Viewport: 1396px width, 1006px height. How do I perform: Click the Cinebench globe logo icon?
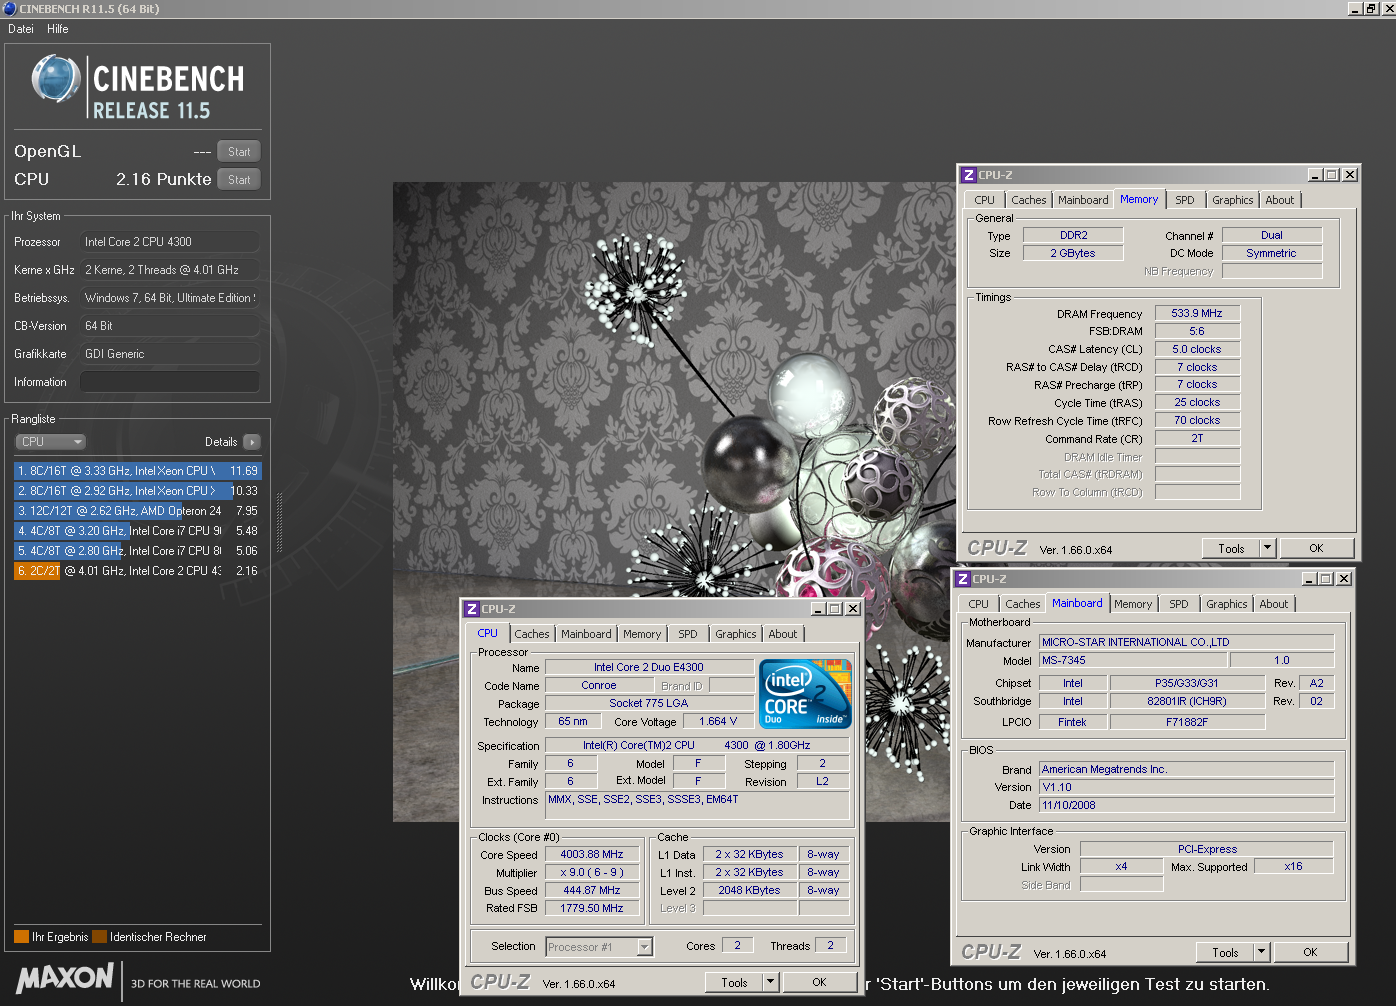(56, 79)
